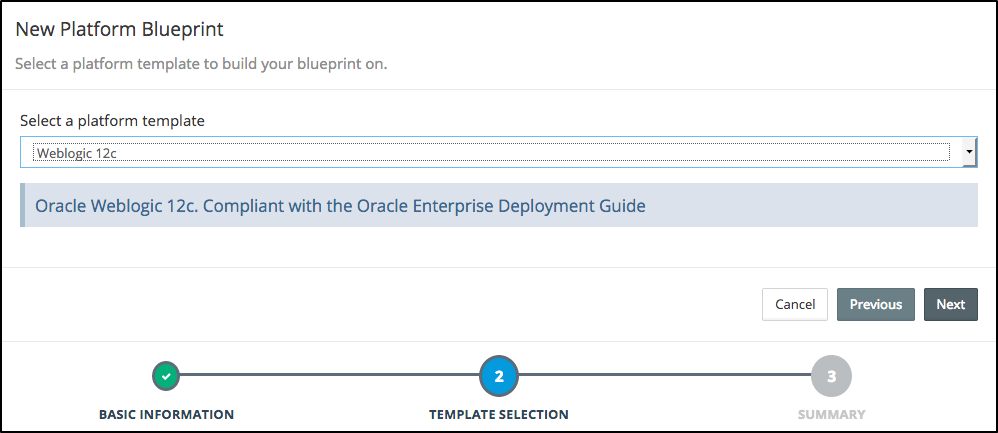This screenshot has height=433, width=998.
Task: Open the platform template dropdown arrow
Action: 968,152
